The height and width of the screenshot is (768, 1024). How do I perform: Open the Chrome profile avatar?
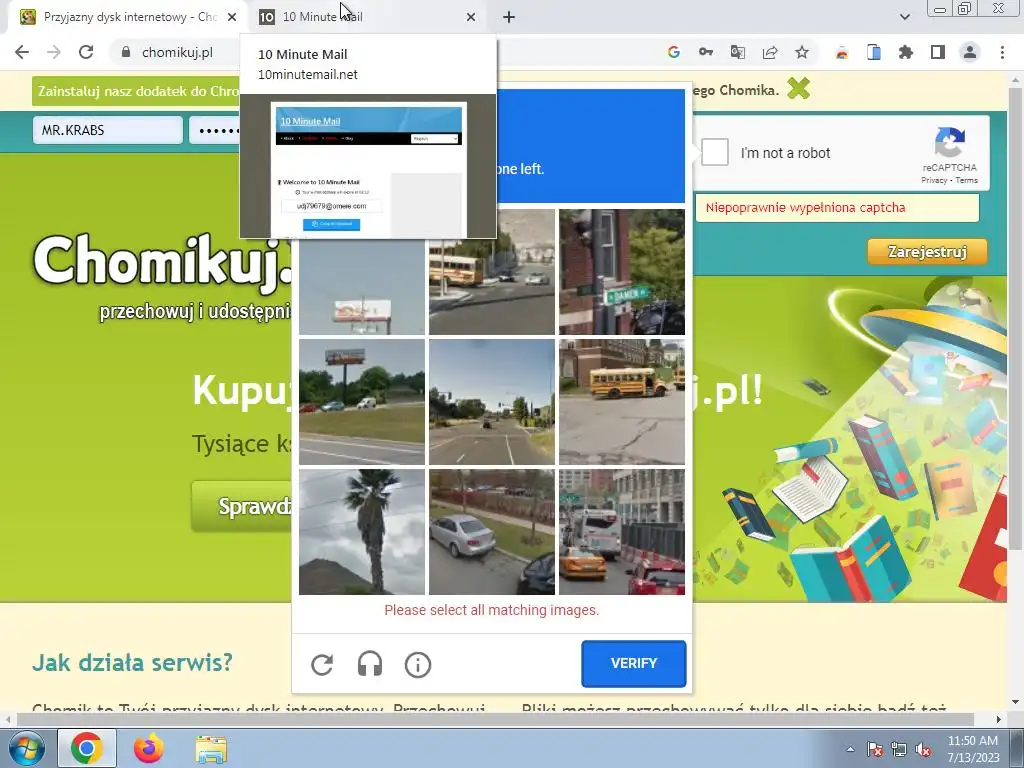pyautogui.click(x=969, y=52)
